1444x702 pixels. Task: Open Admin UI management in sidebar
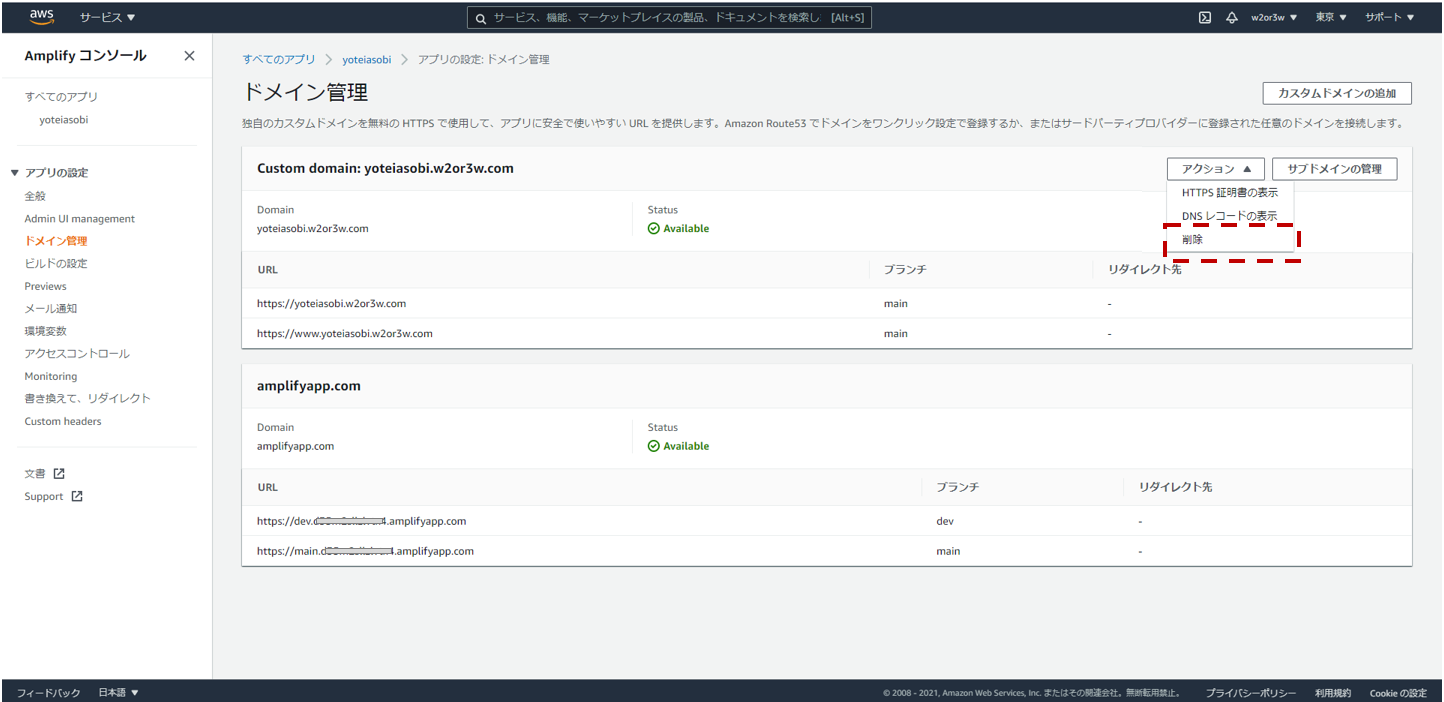79,219
